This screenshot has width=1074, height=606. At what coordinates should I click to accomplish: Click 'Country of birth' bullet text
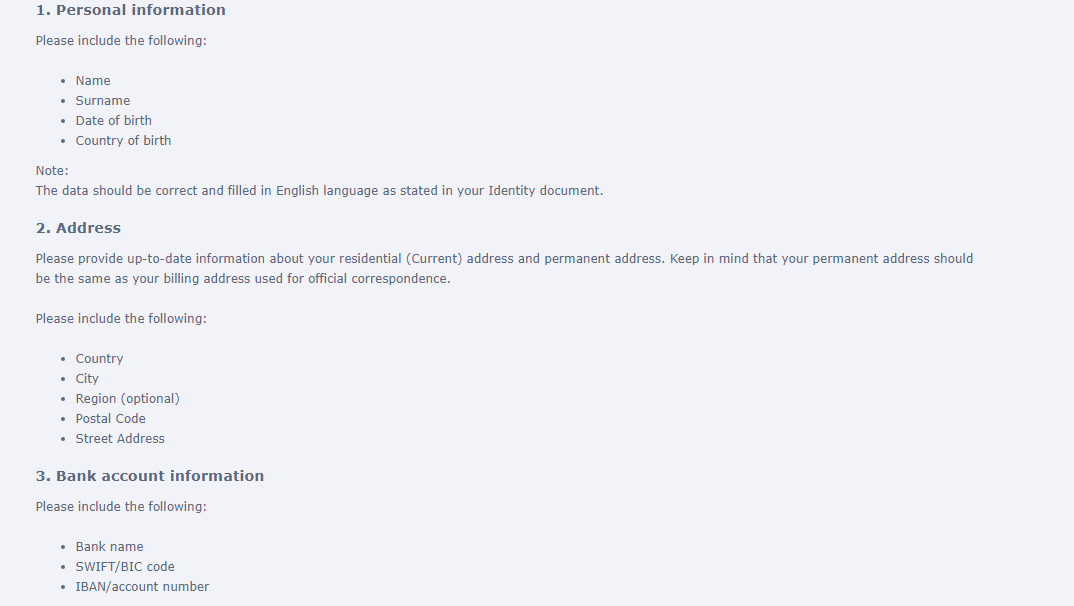pos(123,140)
